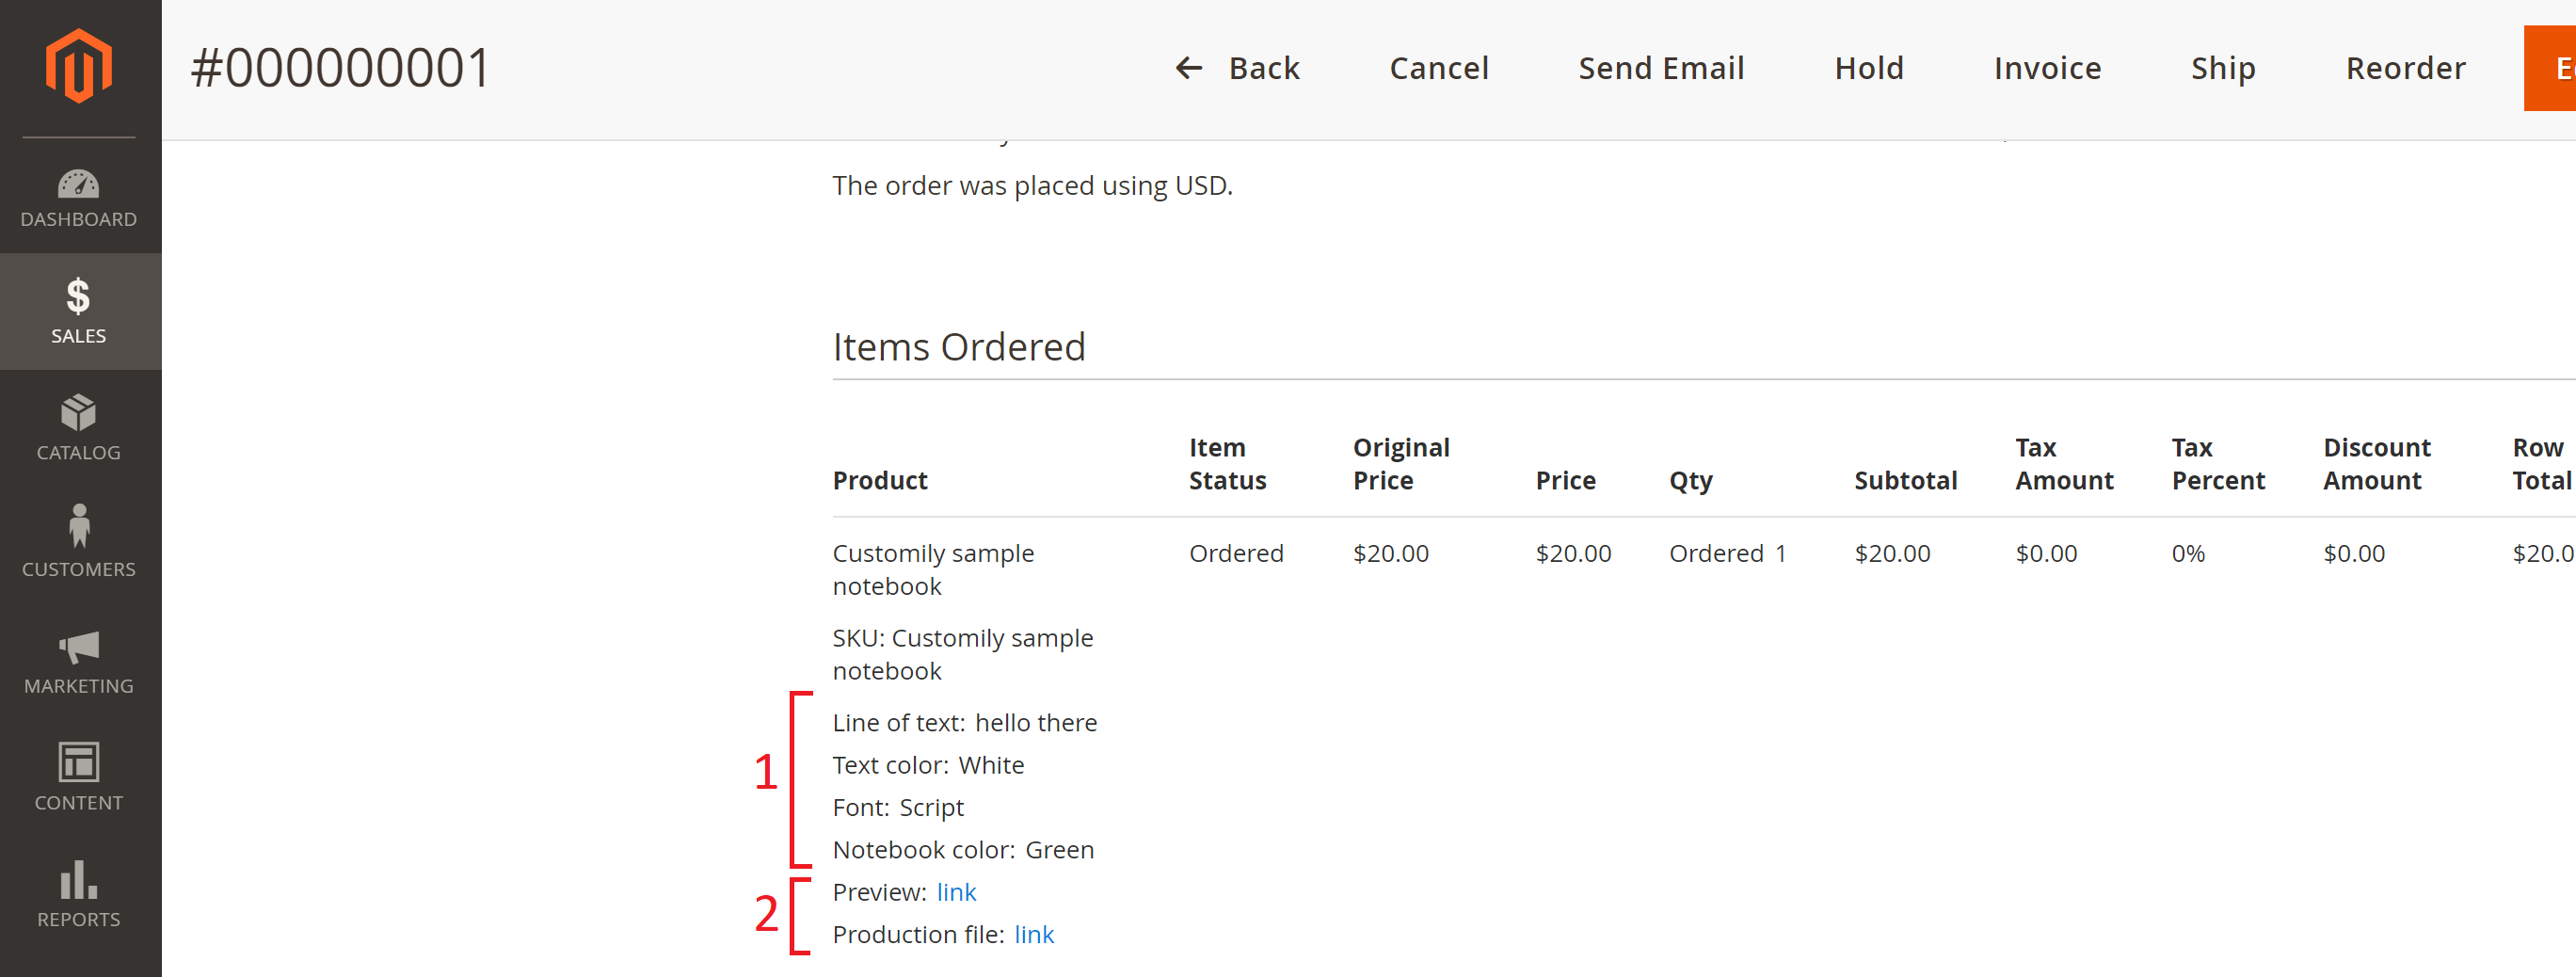Click the Ship button
The width and height of the screenshot is (2576, 977).
click(x=2222, y=68)
